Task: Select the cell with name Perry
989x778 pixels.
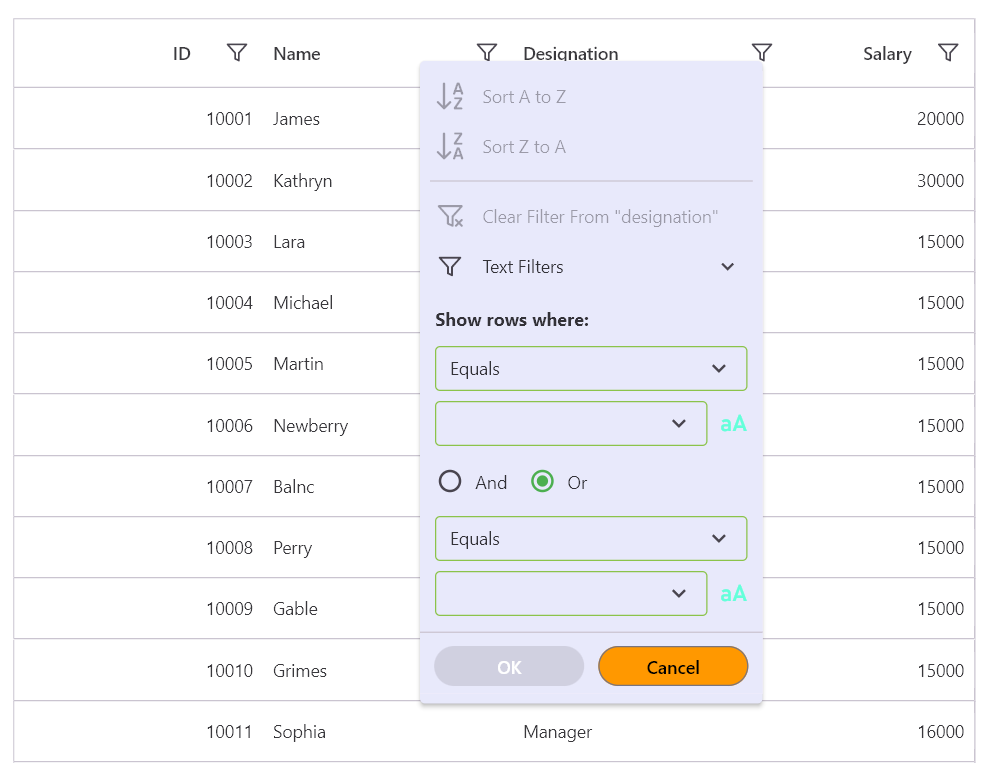Action: [x=292, y=548]
